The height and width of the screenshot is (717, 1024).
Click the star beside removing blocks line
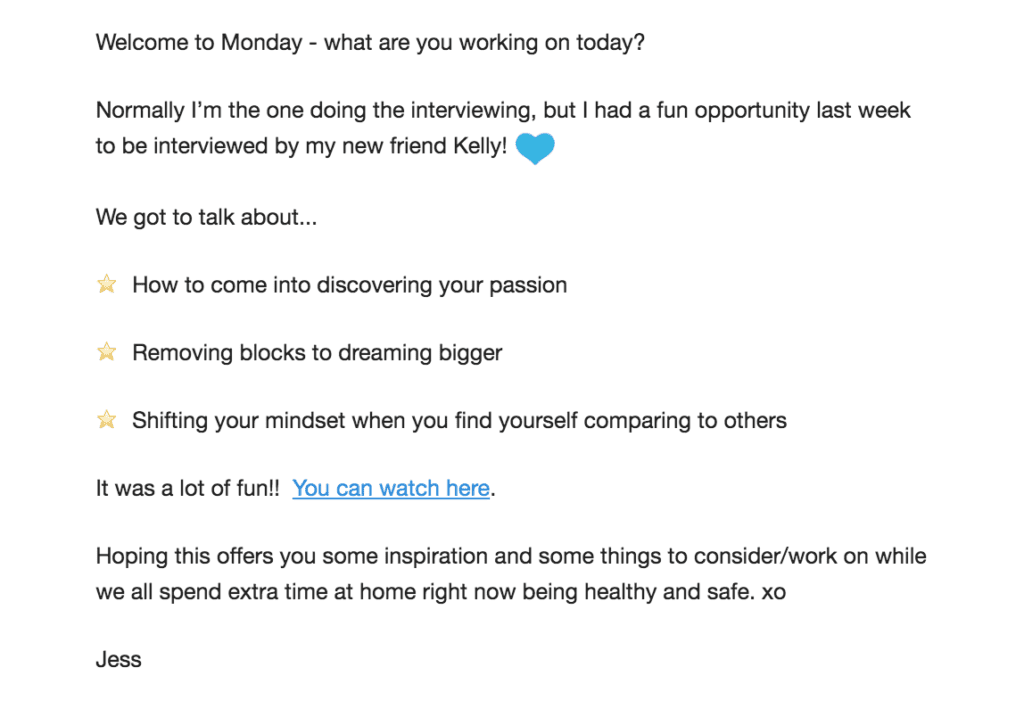[x=106, y=352]
